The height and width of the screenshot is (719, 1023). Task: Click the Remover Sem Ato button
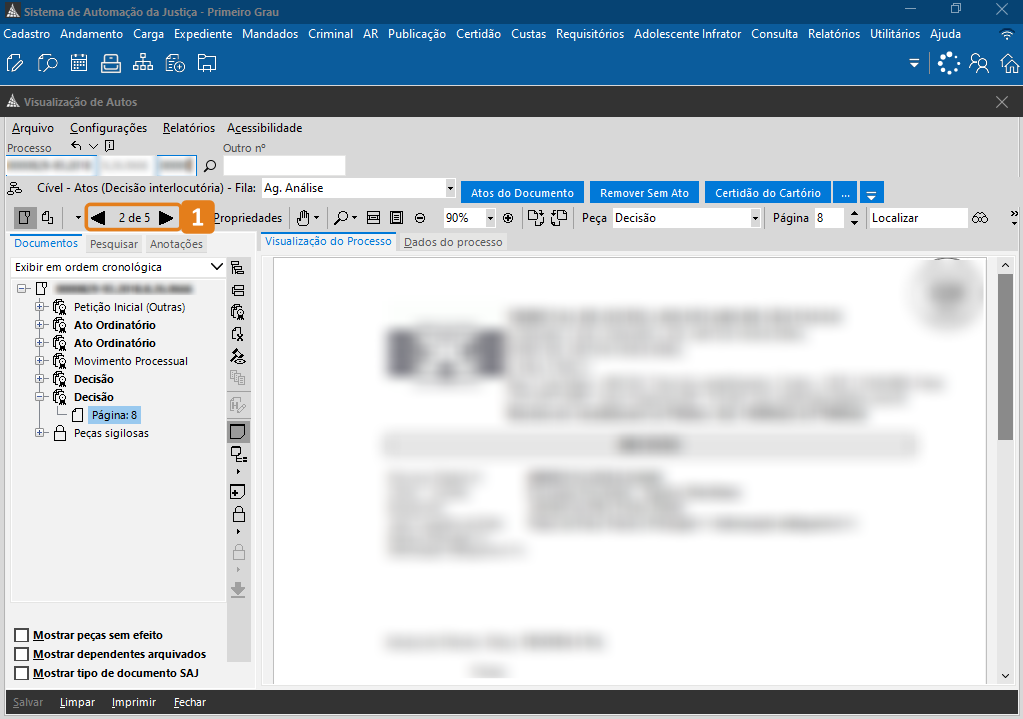645,192
